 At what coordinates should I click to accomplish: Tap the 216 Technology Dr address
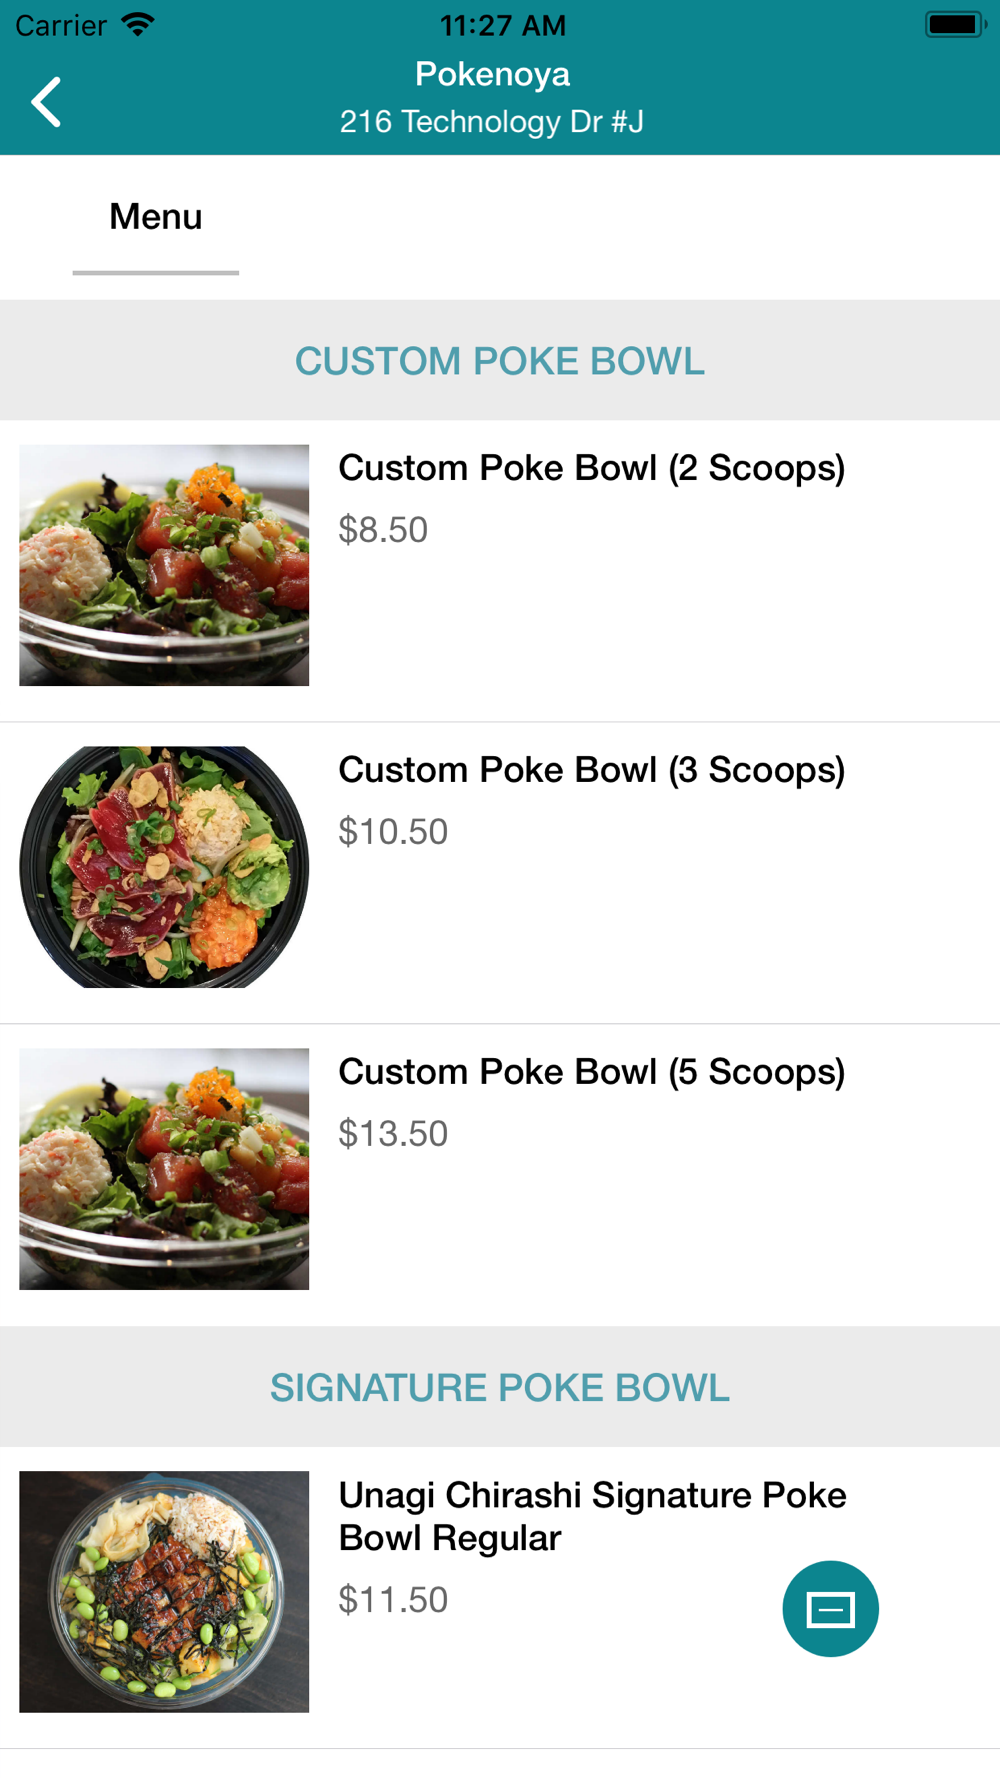click(492, 122)
